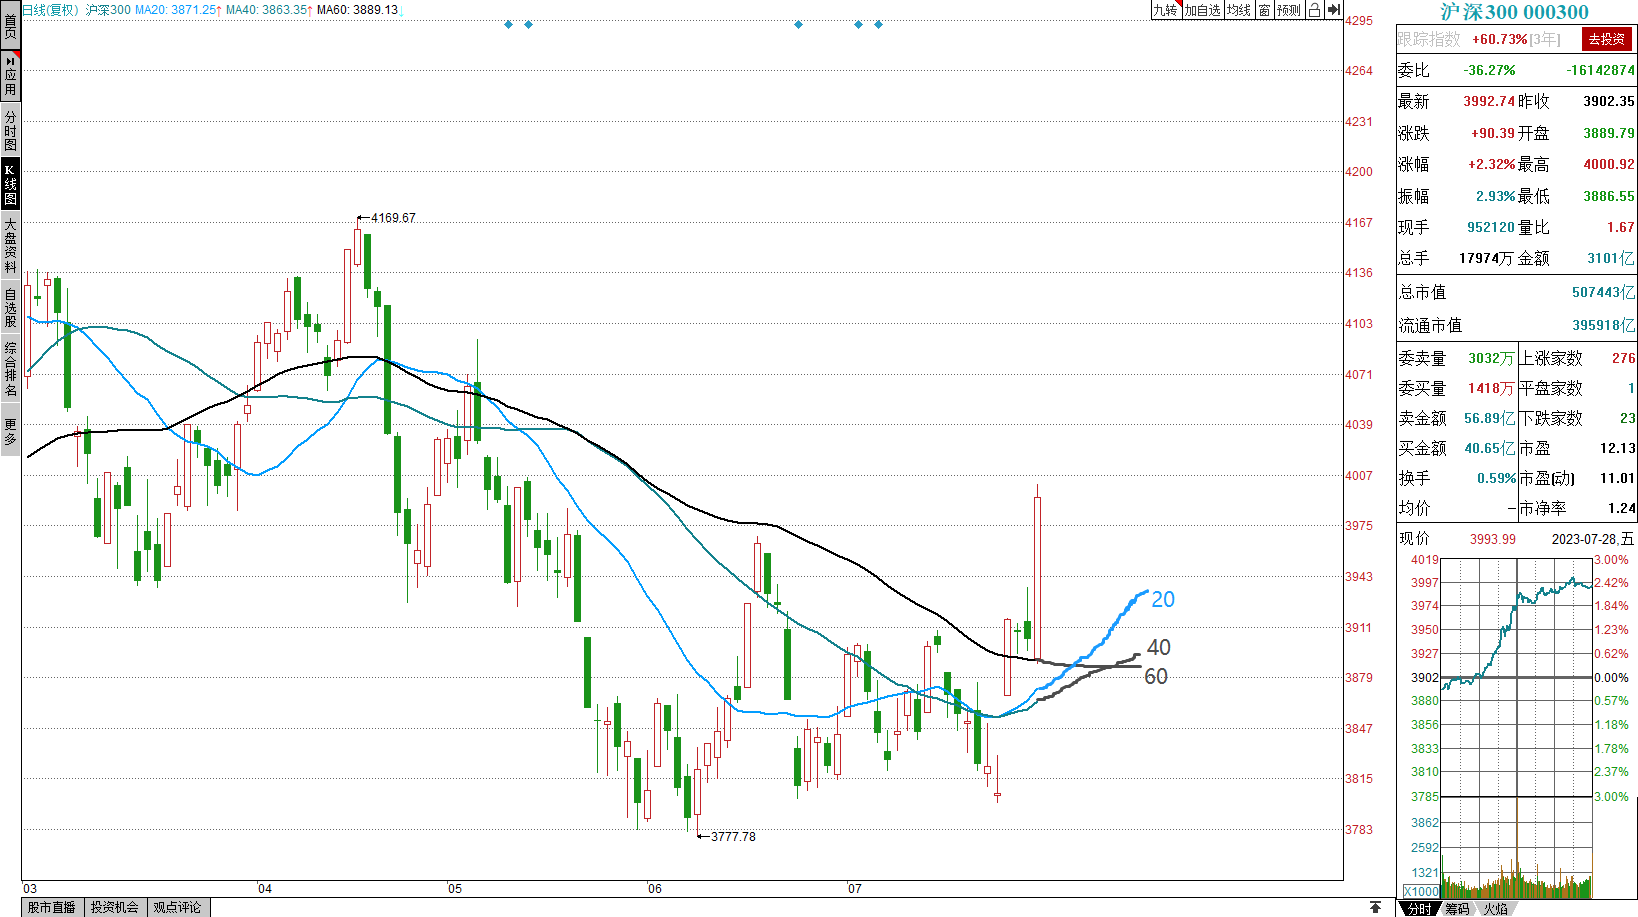Open the 投资机会 bottom tab

(x=115, y=907)
